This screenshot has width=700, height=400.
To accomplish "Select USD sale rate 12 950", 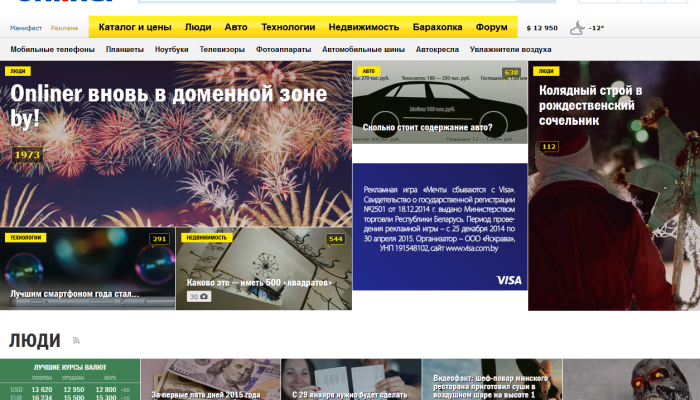I will point(74,390).
